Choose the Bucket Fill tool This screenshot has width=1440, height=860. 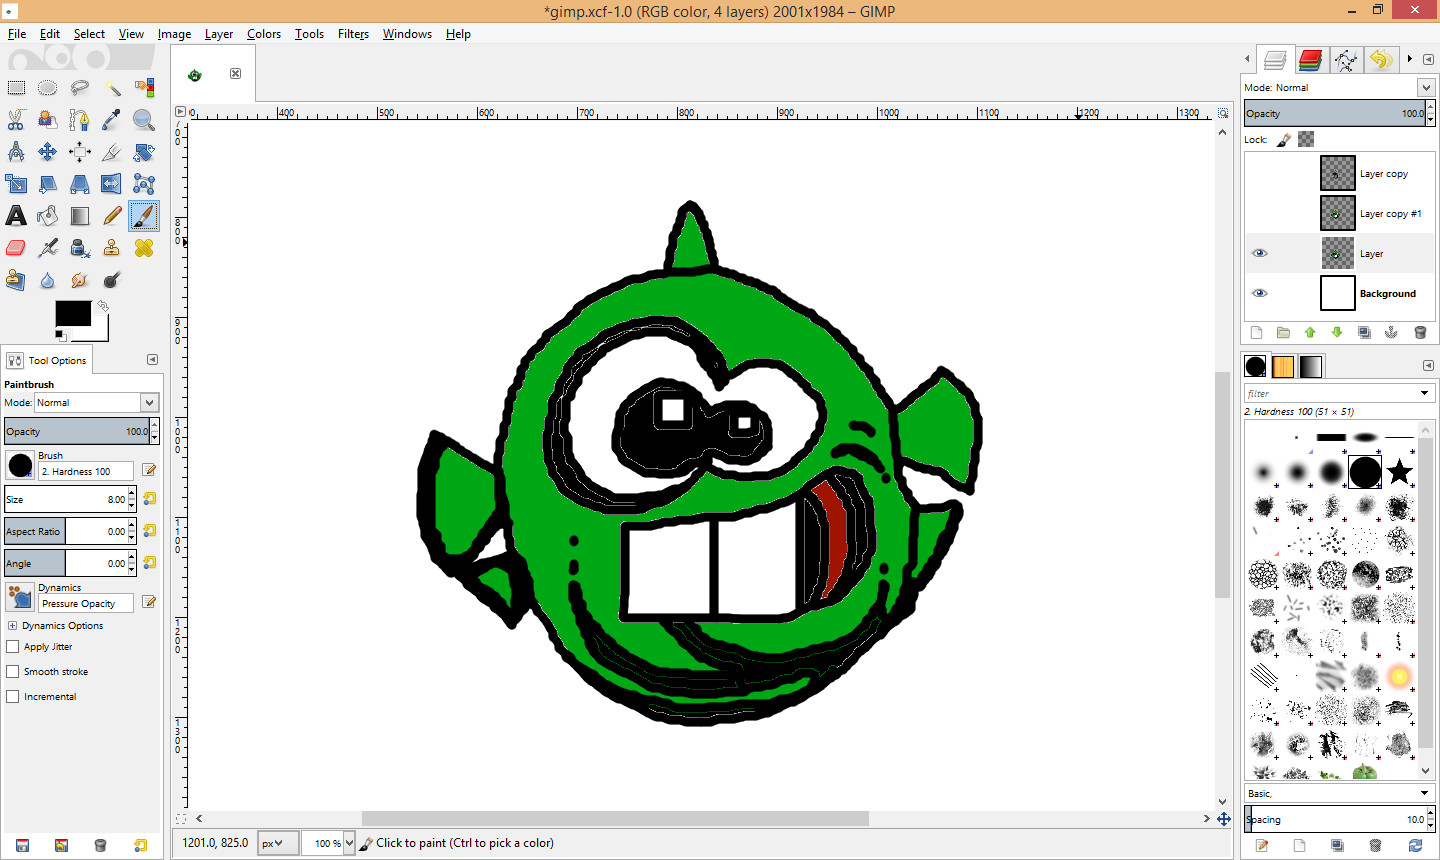47,215
